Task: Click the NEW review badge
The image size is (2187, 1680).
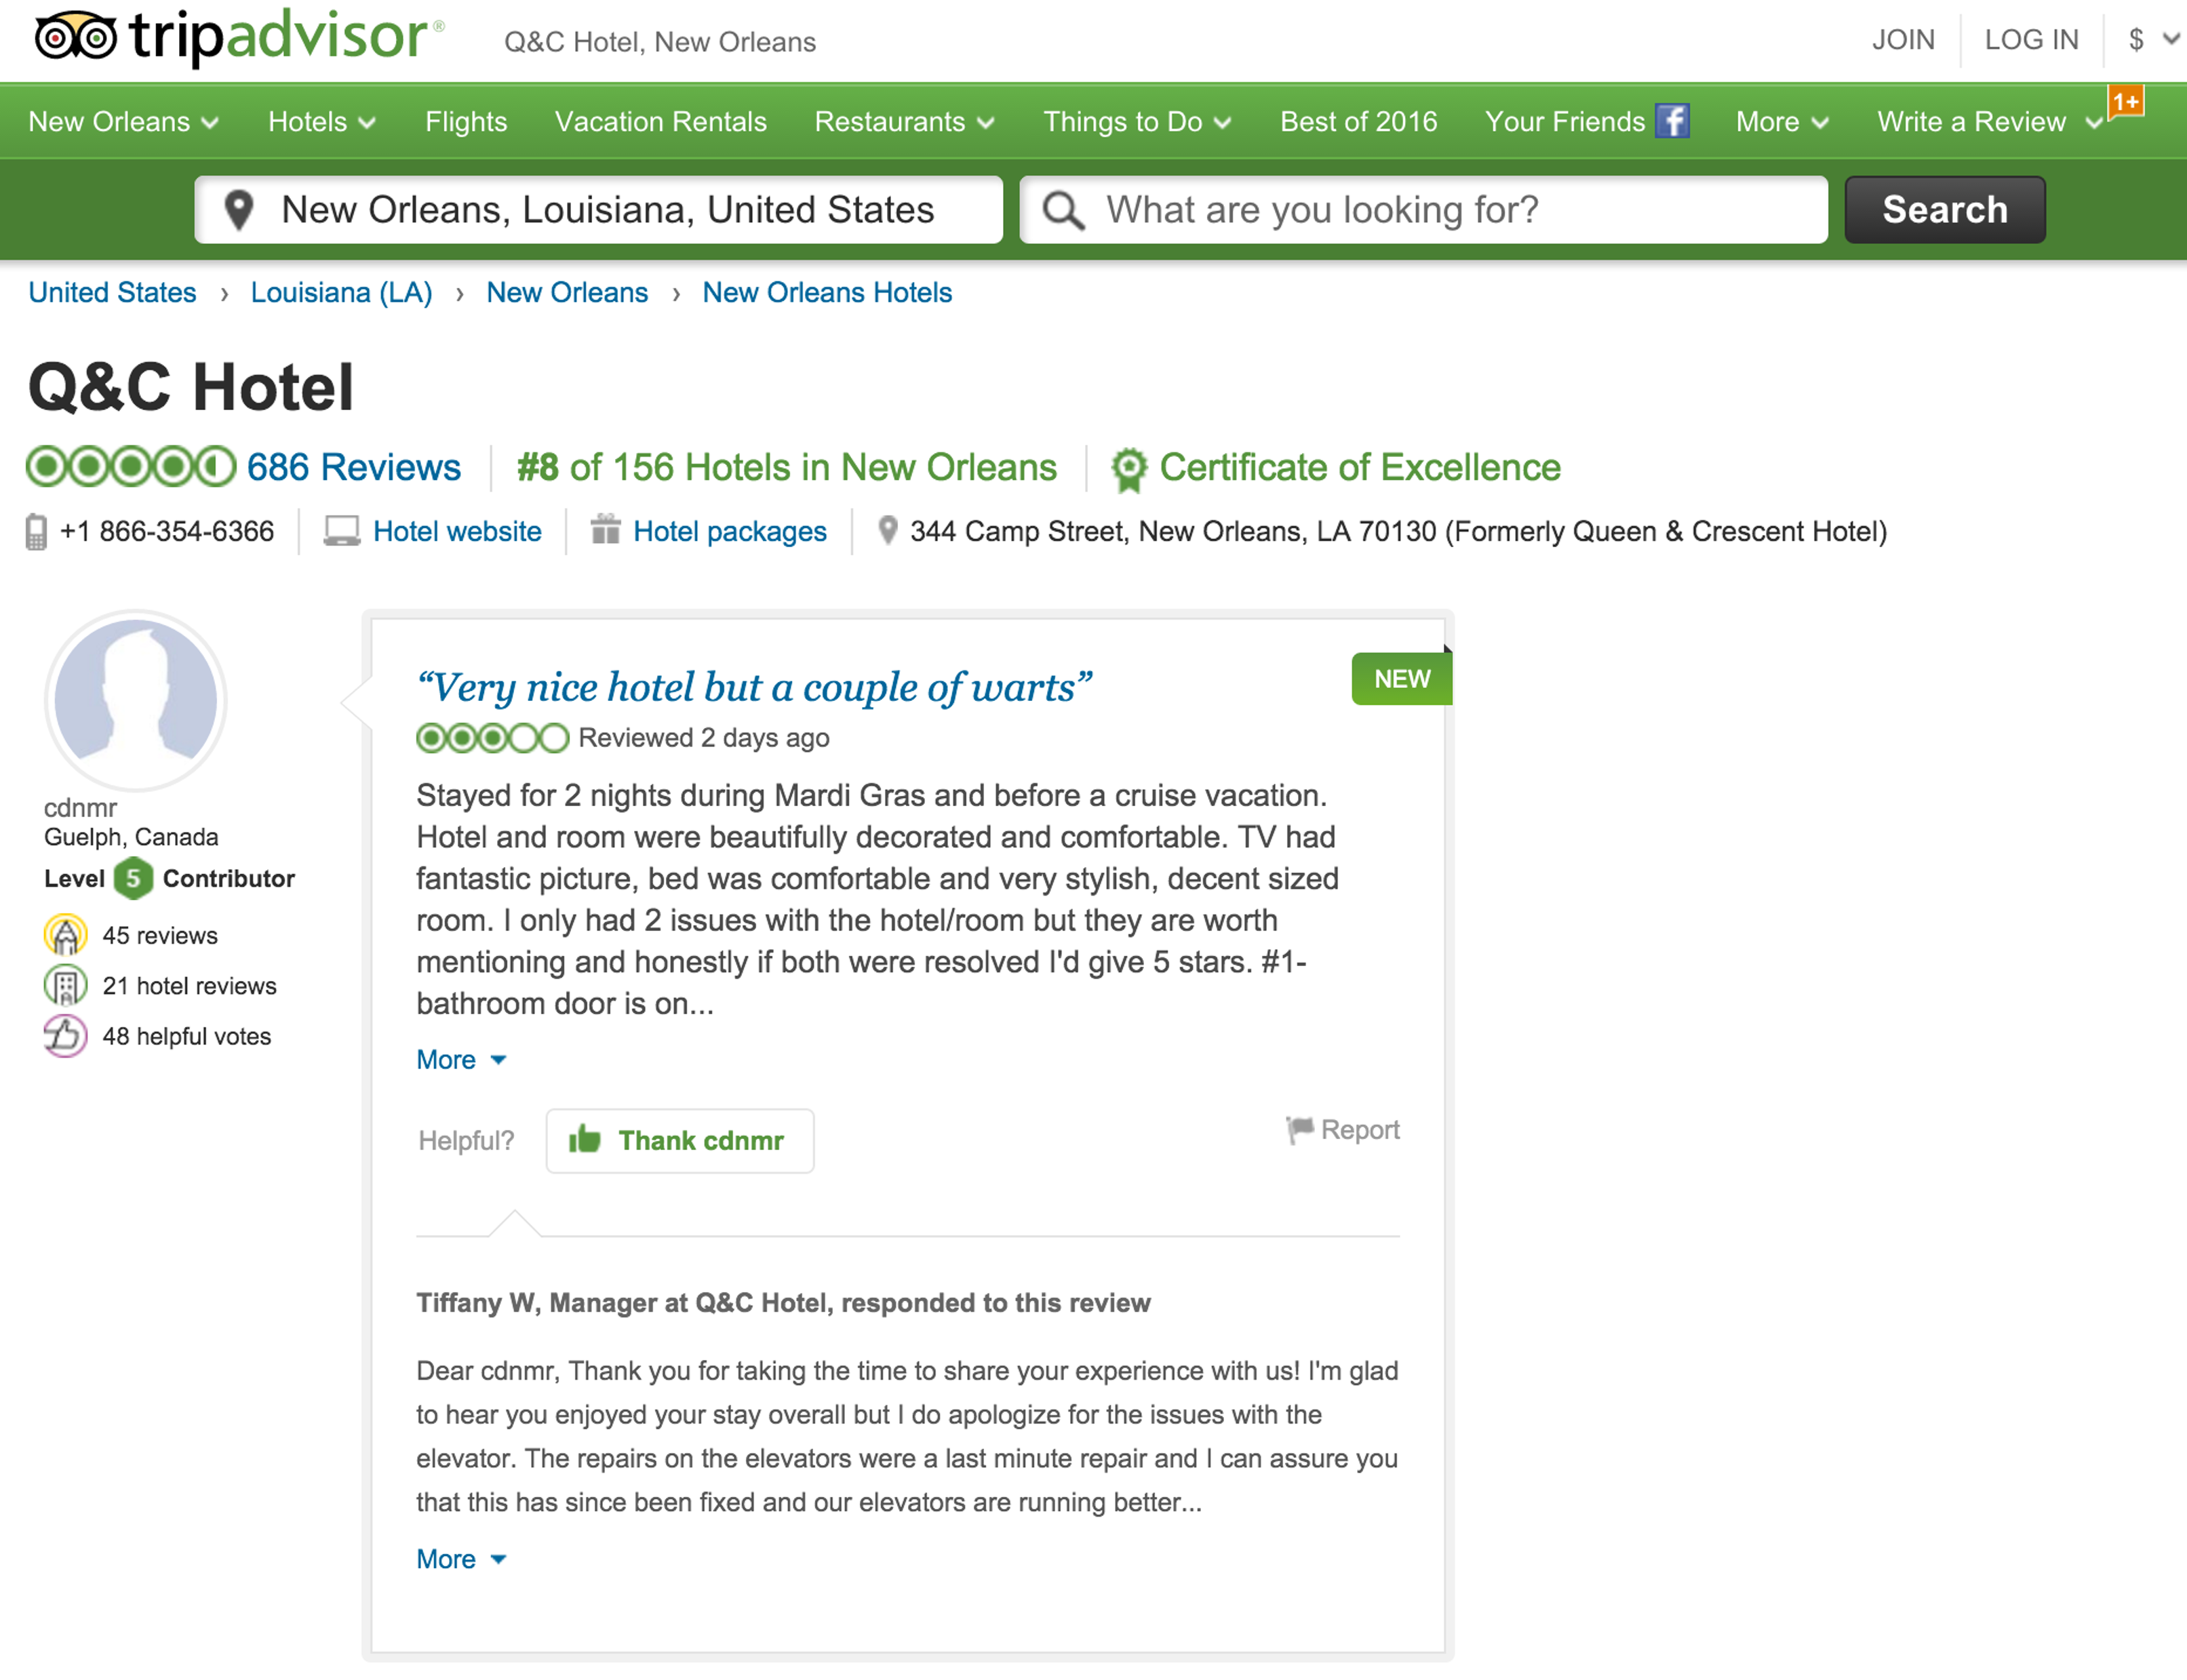Action: tap(1402, 679)
